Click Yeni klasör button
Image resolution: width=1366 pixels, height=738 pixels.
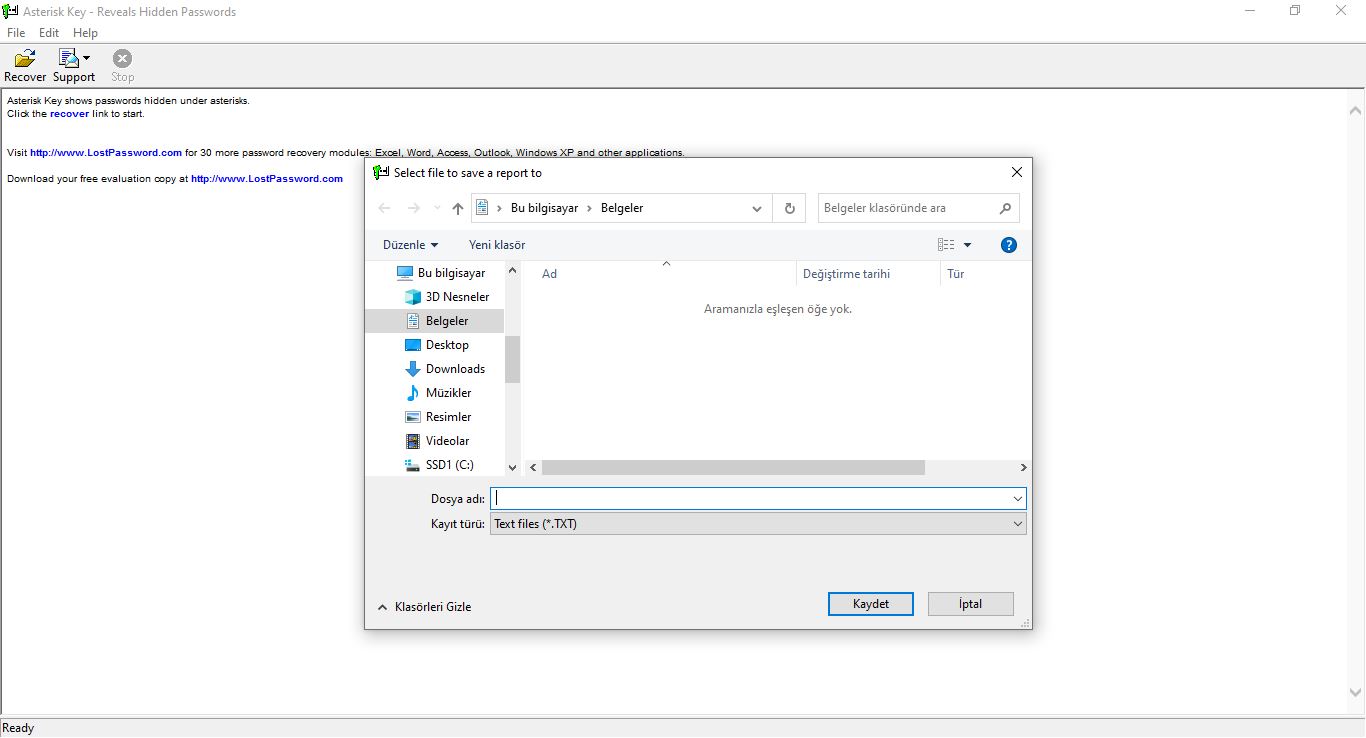[497, 245]
